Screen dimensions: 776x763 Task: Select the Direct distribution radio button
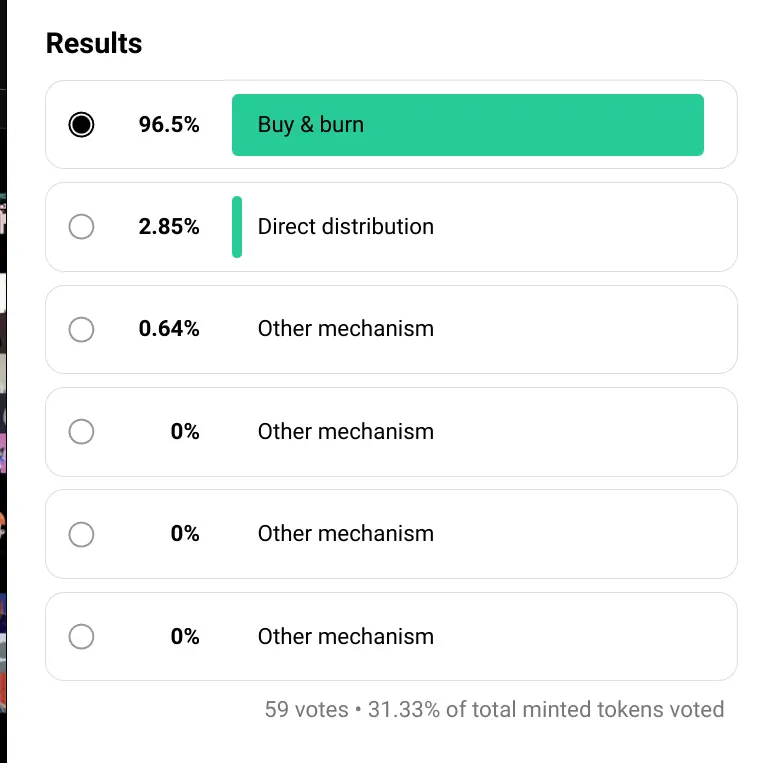click(x=81, y=227)
